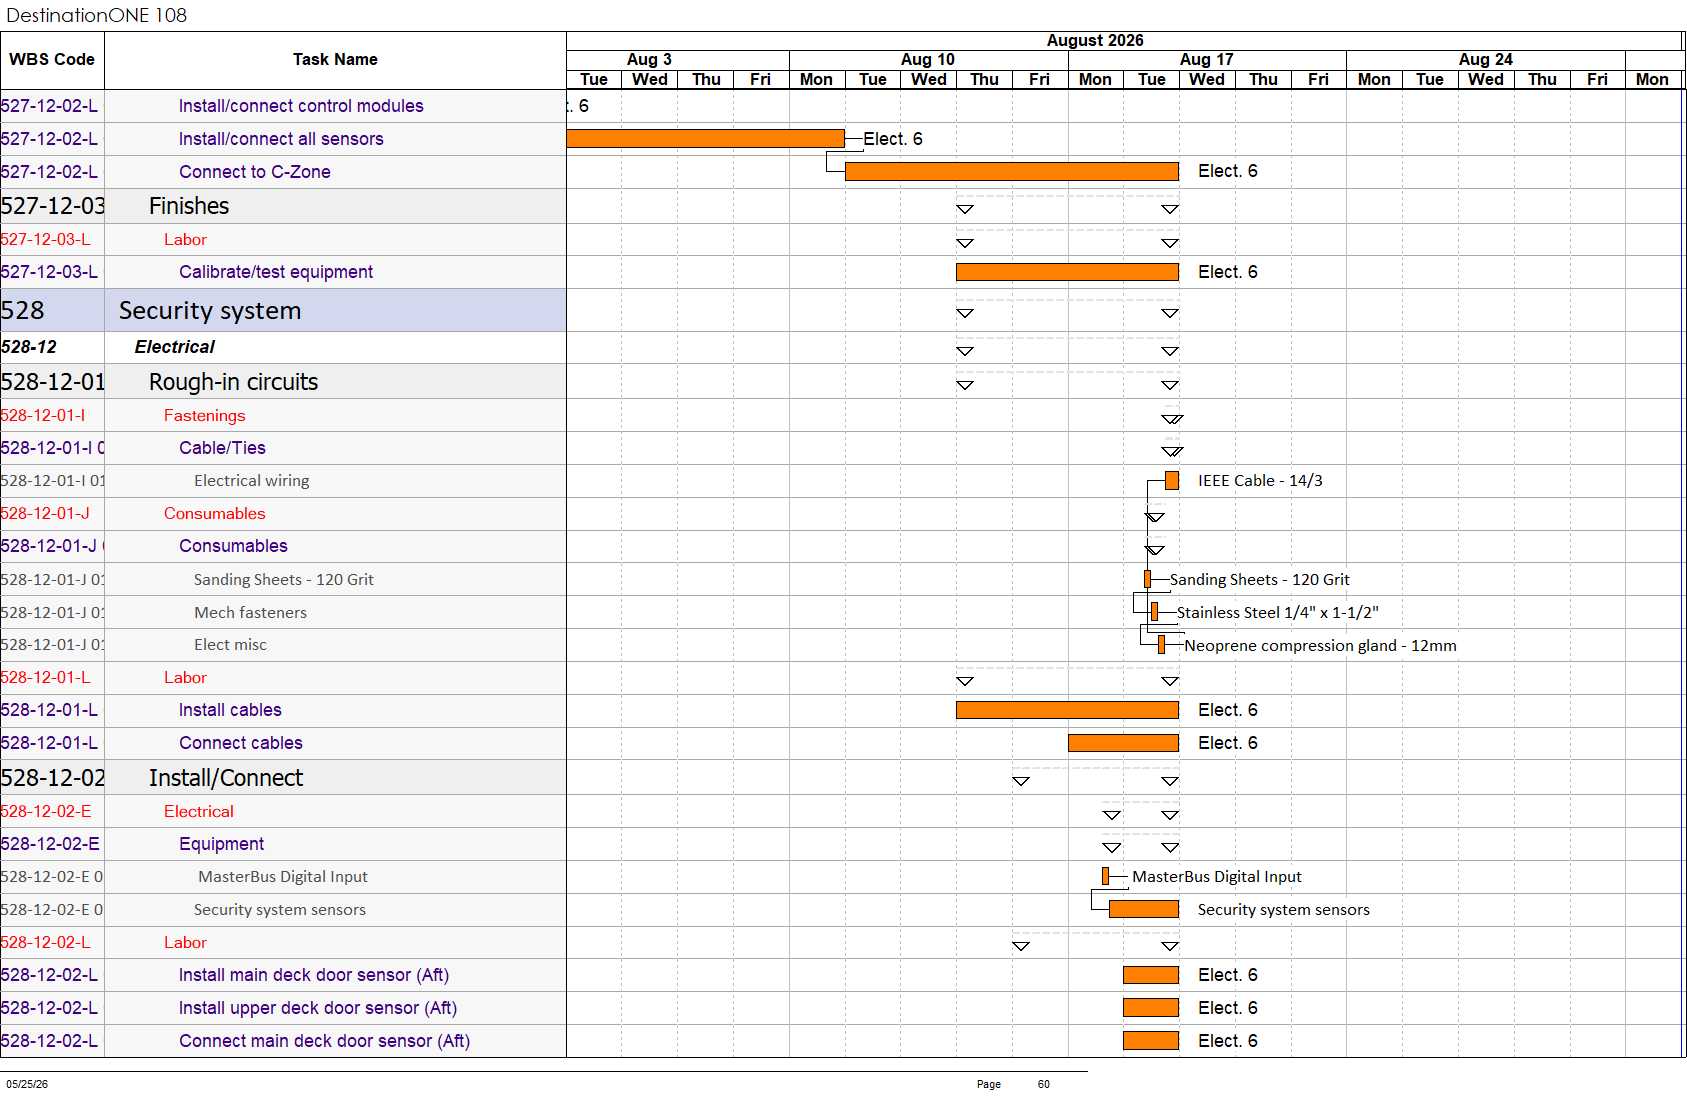The height and width of the screenshot is (1097, 1687).
Task: Select the Connect cables orange bar
Action: (1123, 743)
